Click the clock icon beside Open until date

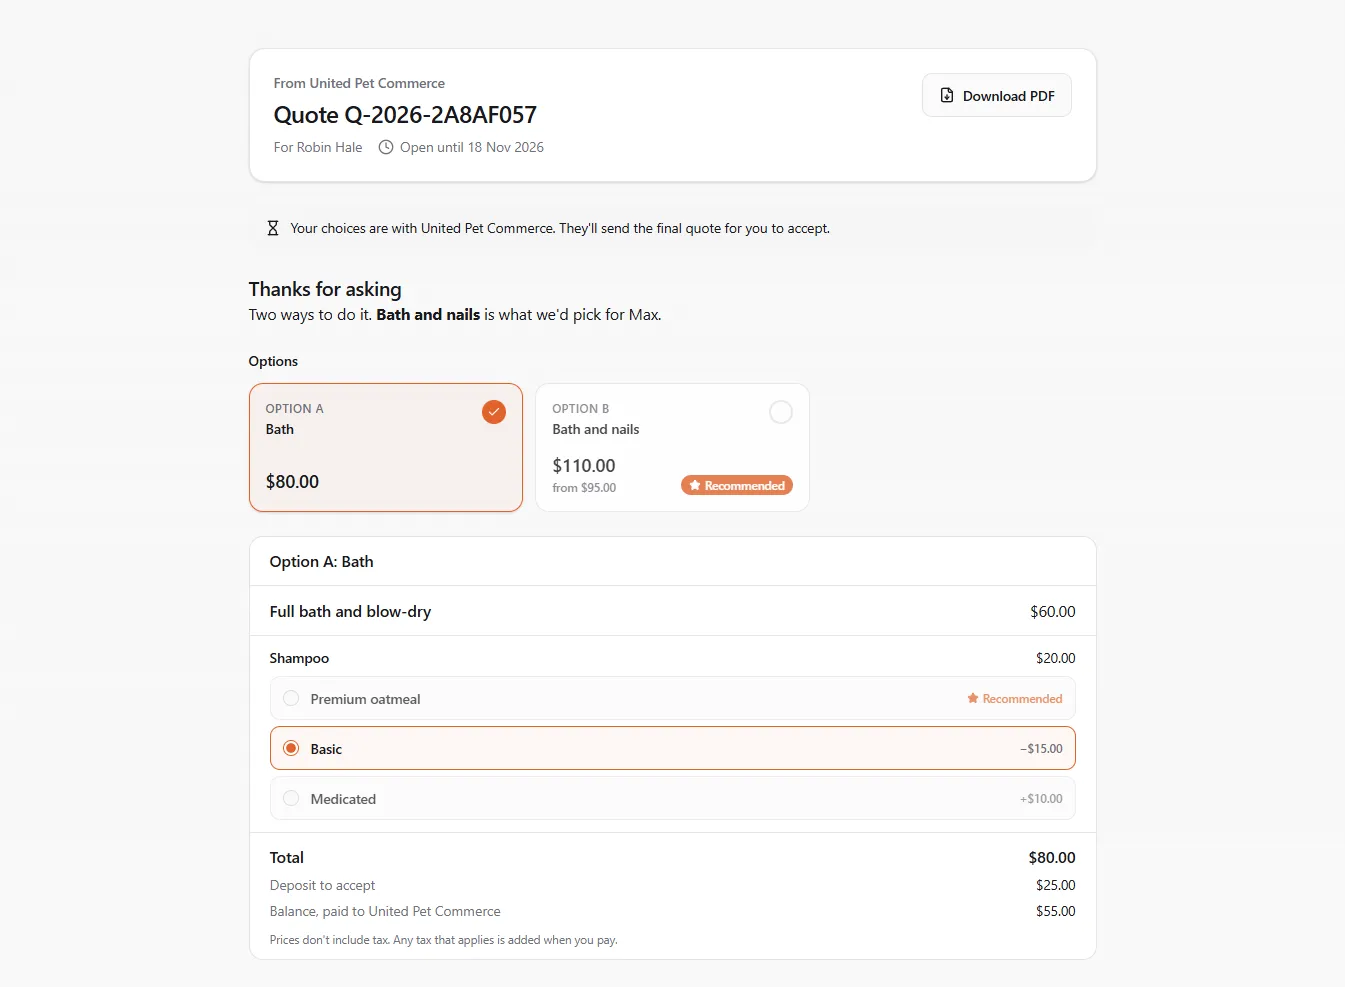386,147
